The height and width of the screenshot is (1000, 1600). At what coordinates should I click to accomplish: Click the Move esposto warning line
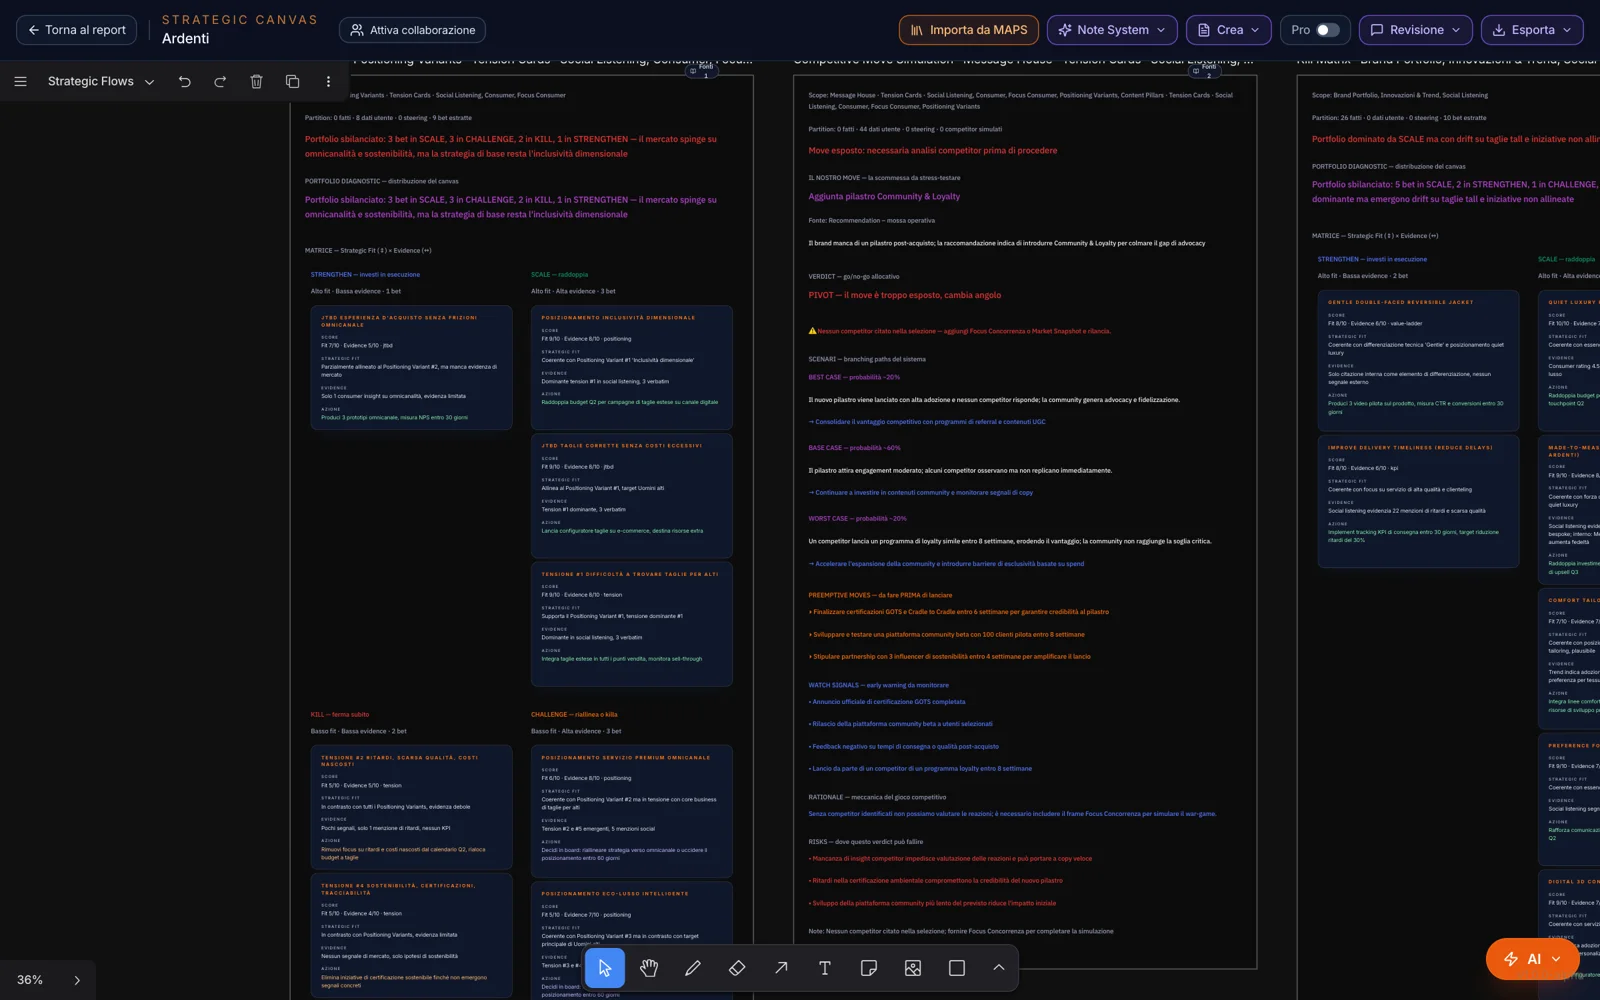tap(933, 151)
